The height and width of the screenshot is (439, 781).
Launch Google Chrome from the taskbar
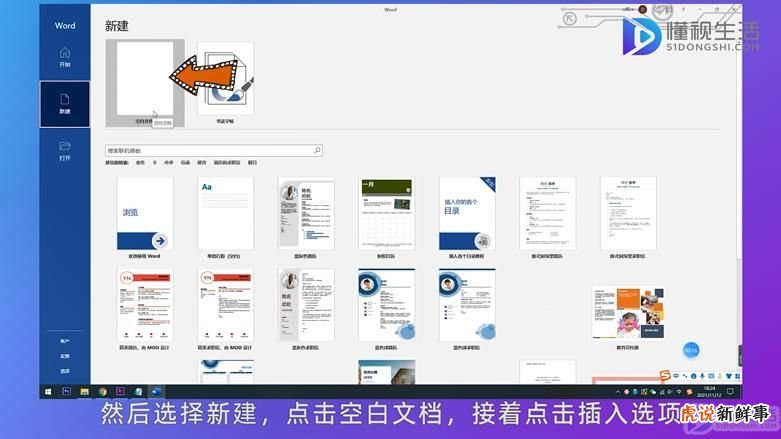click(103, 392)
